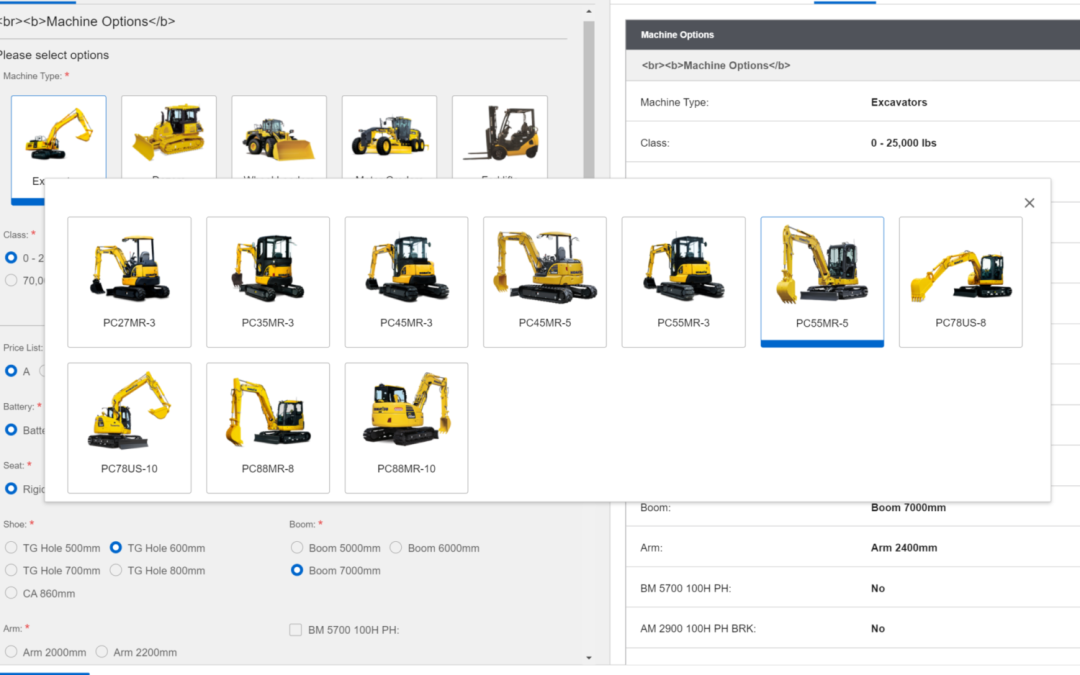Choose the PC45MR-3 excavator card
This screenshot has width=1080, height=675.
click(406, 282)
